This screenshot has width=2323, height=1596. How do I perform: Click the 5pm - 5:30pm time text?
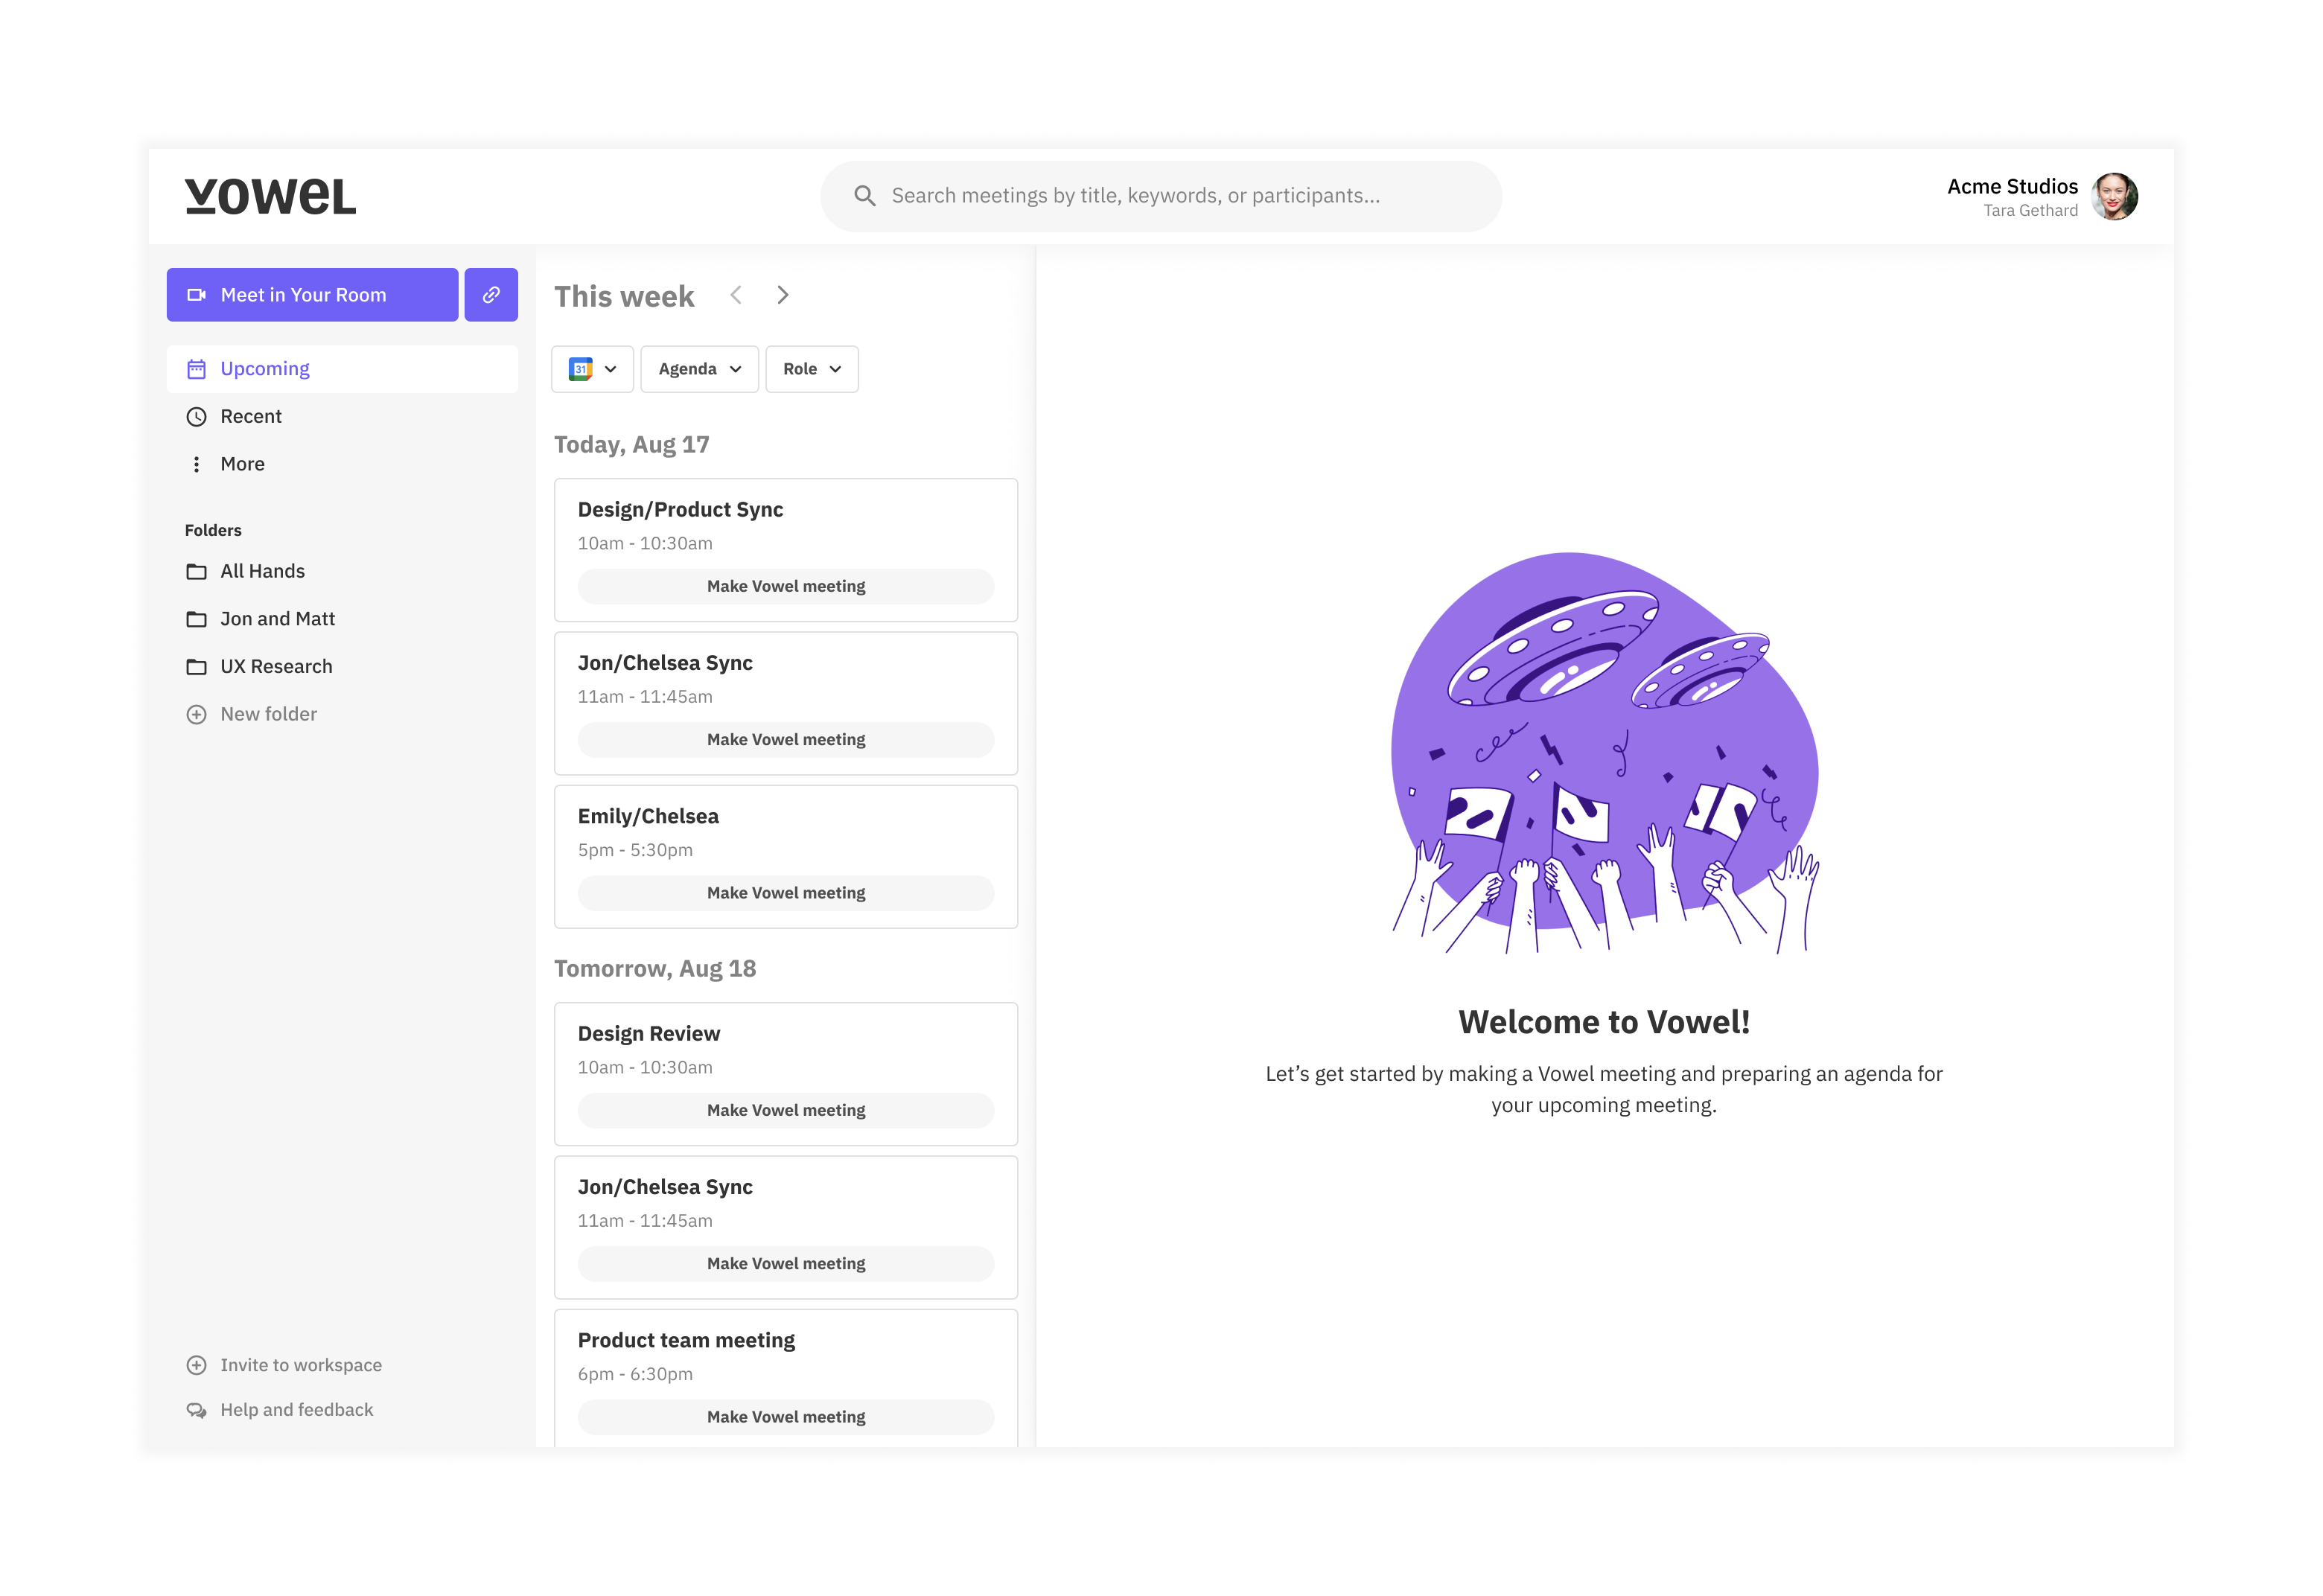pos(635,850)
